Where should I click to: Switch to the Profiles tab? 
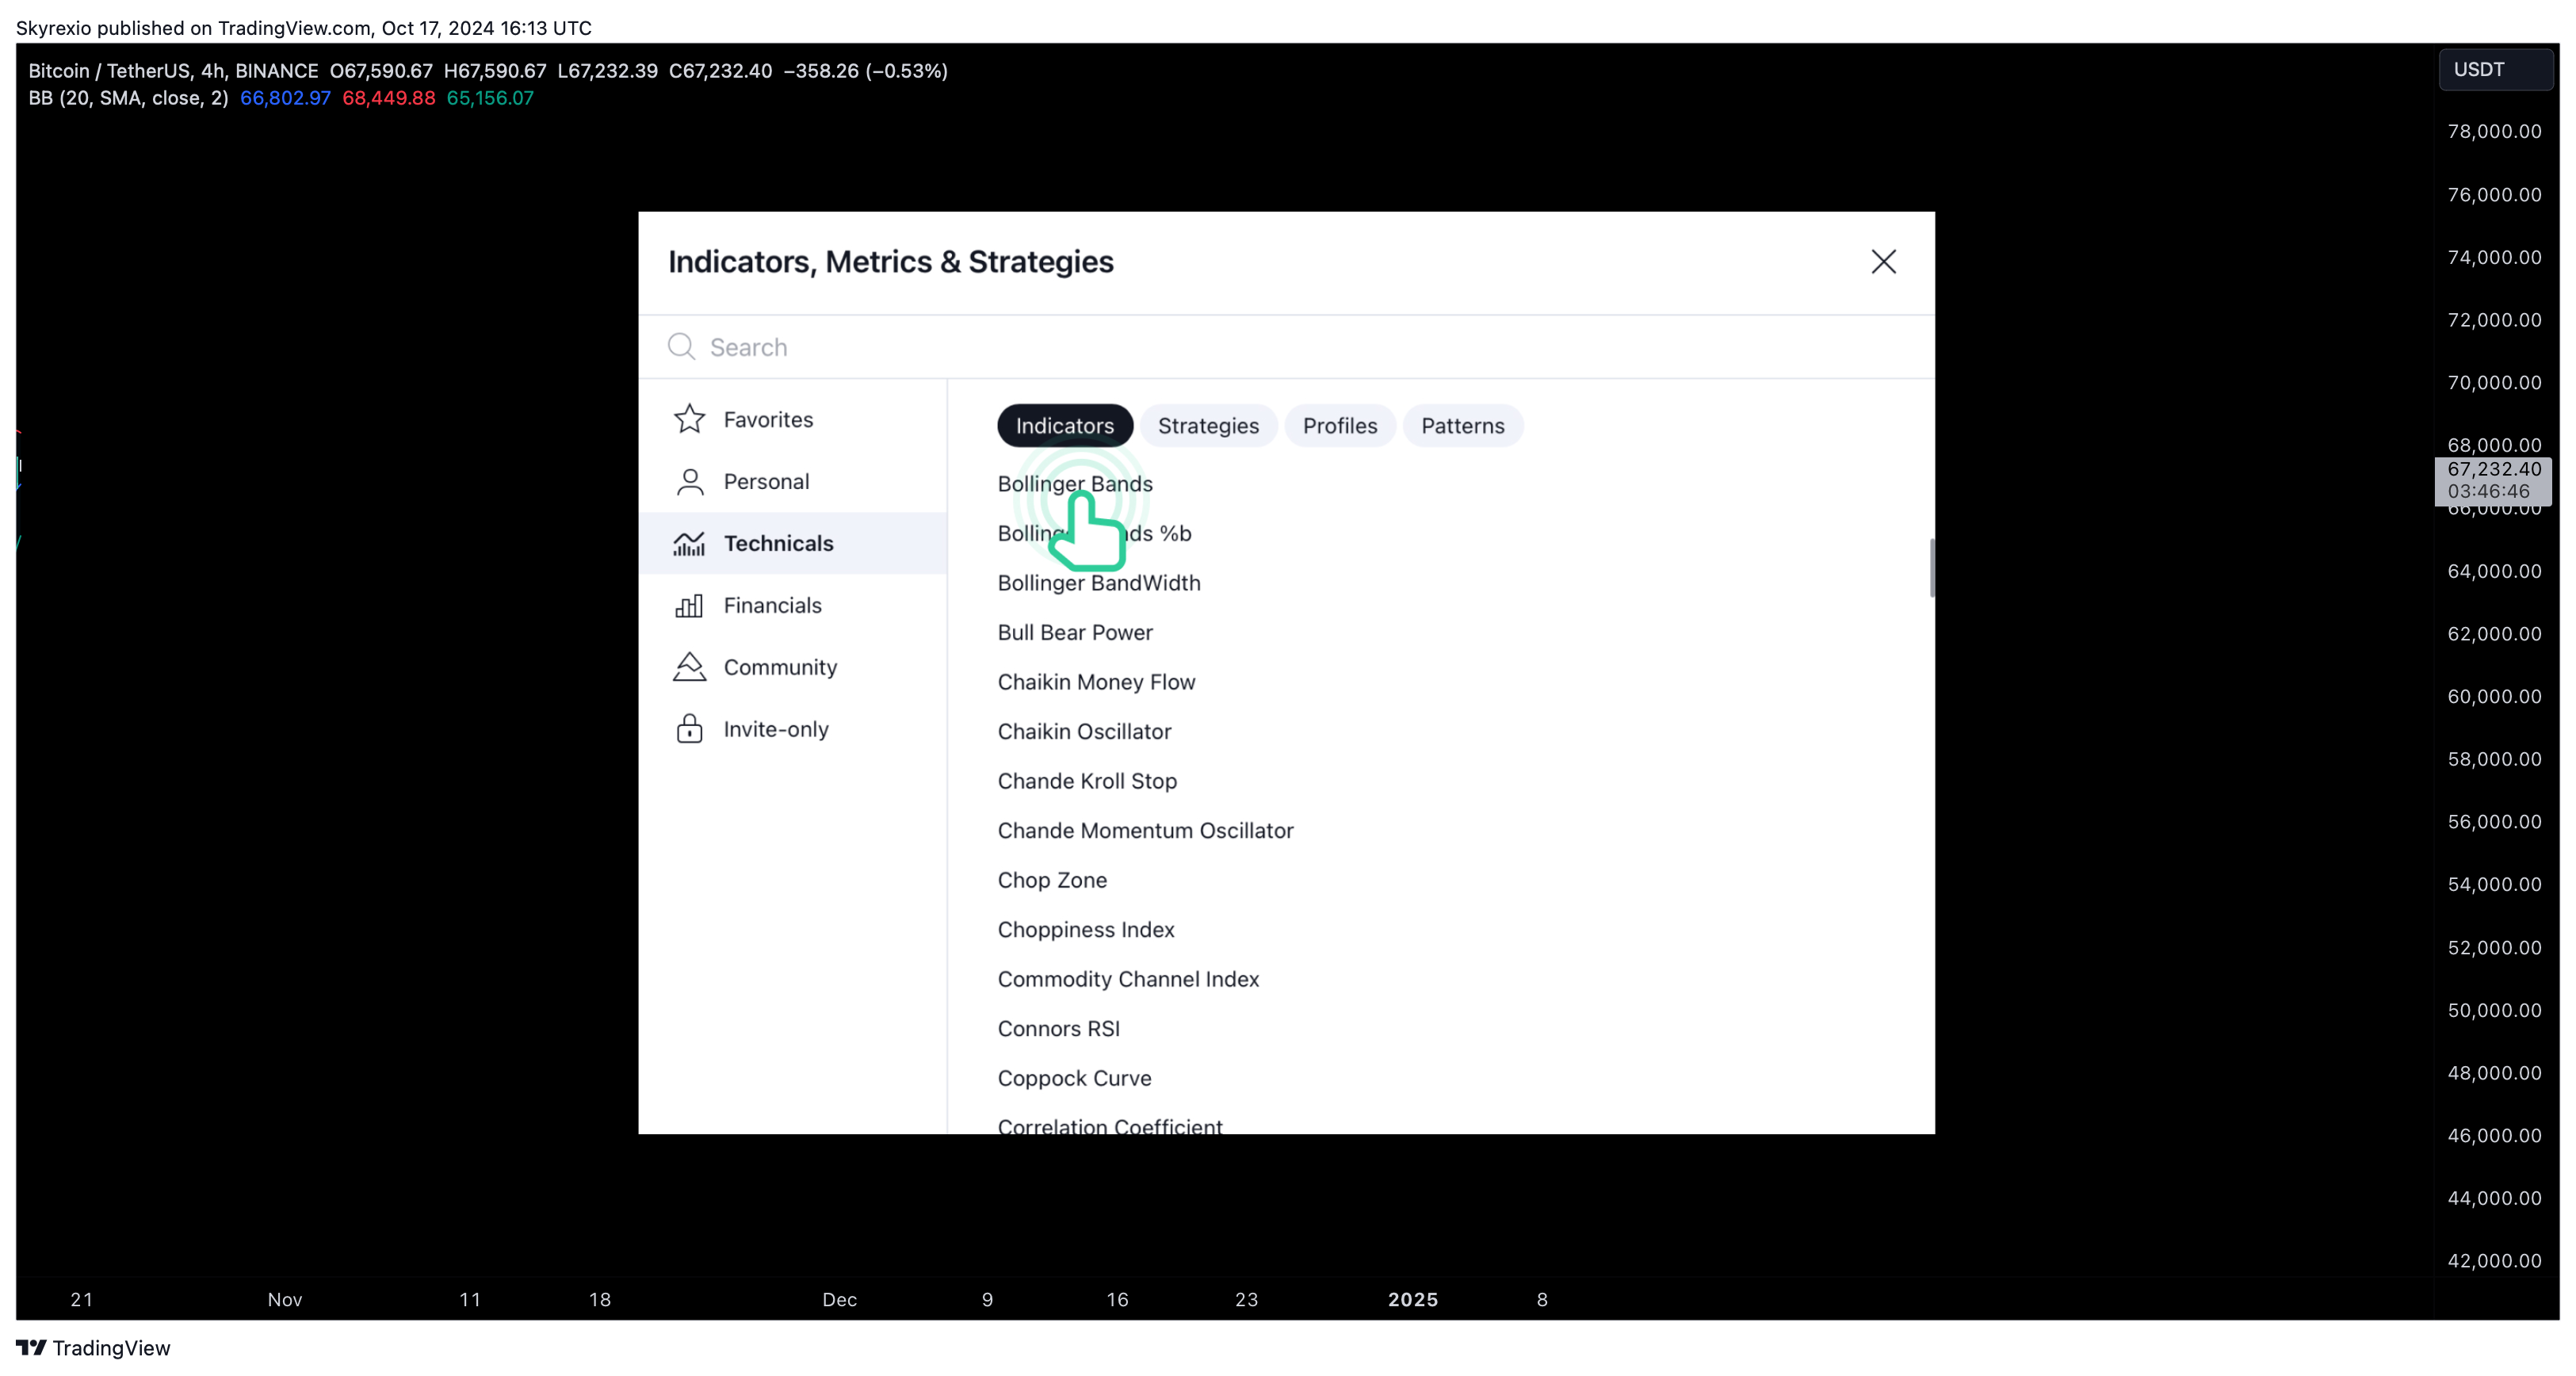(1340, 426)
